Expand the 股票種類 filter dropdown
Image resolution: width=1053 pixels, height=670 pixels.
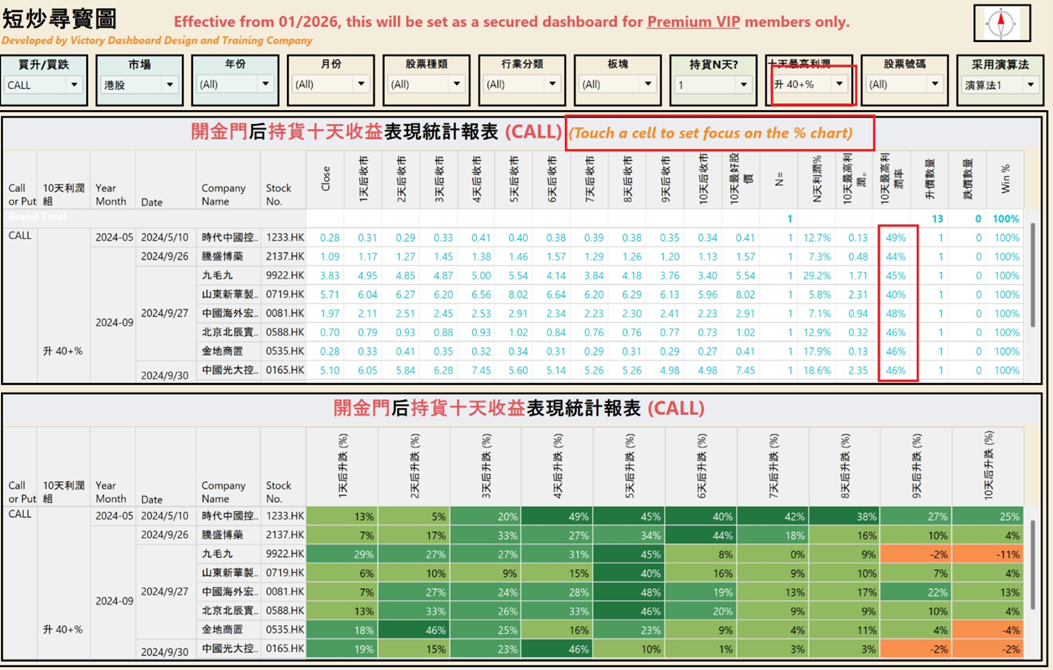(x=456, y=85)
